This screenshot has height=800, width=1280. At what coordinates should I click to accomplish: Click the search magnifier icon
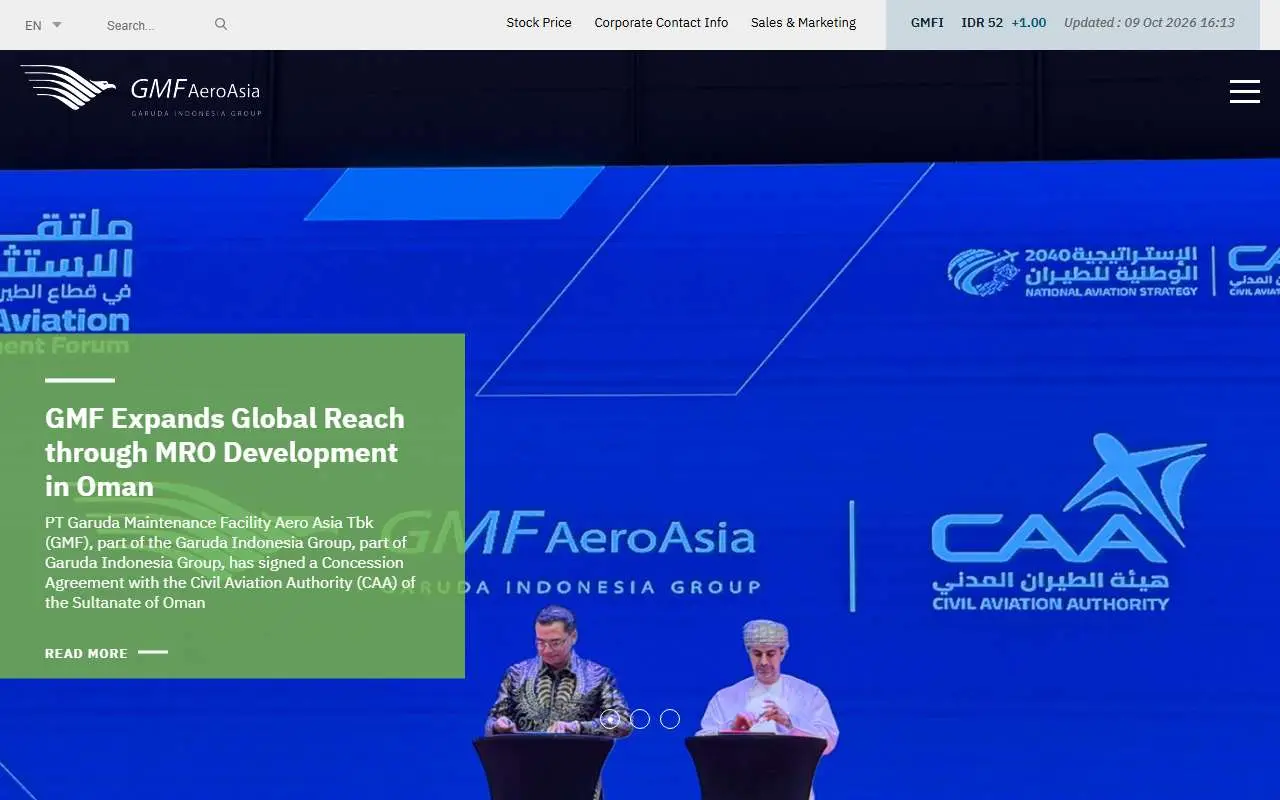coord(221,24)
